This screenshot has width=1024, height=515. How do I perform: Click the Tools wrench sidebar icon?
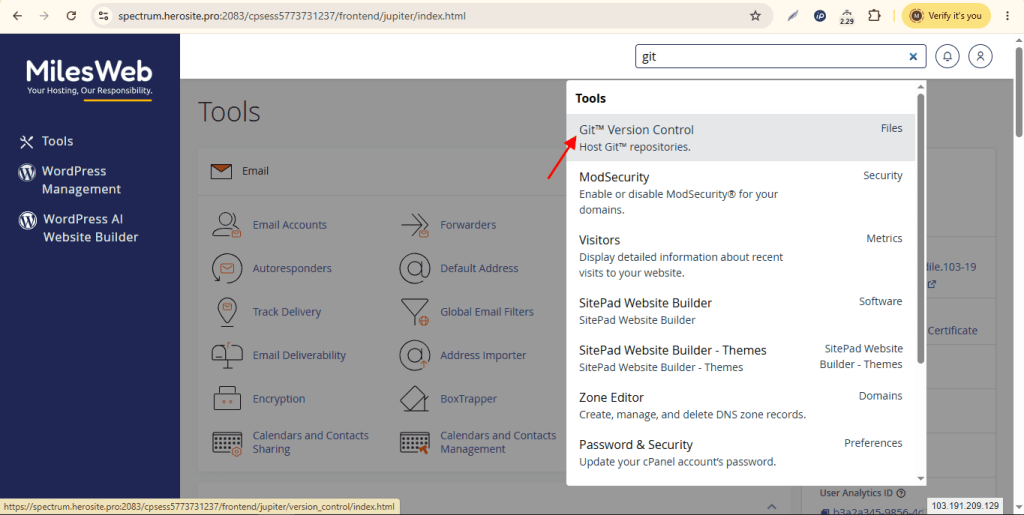27,142
